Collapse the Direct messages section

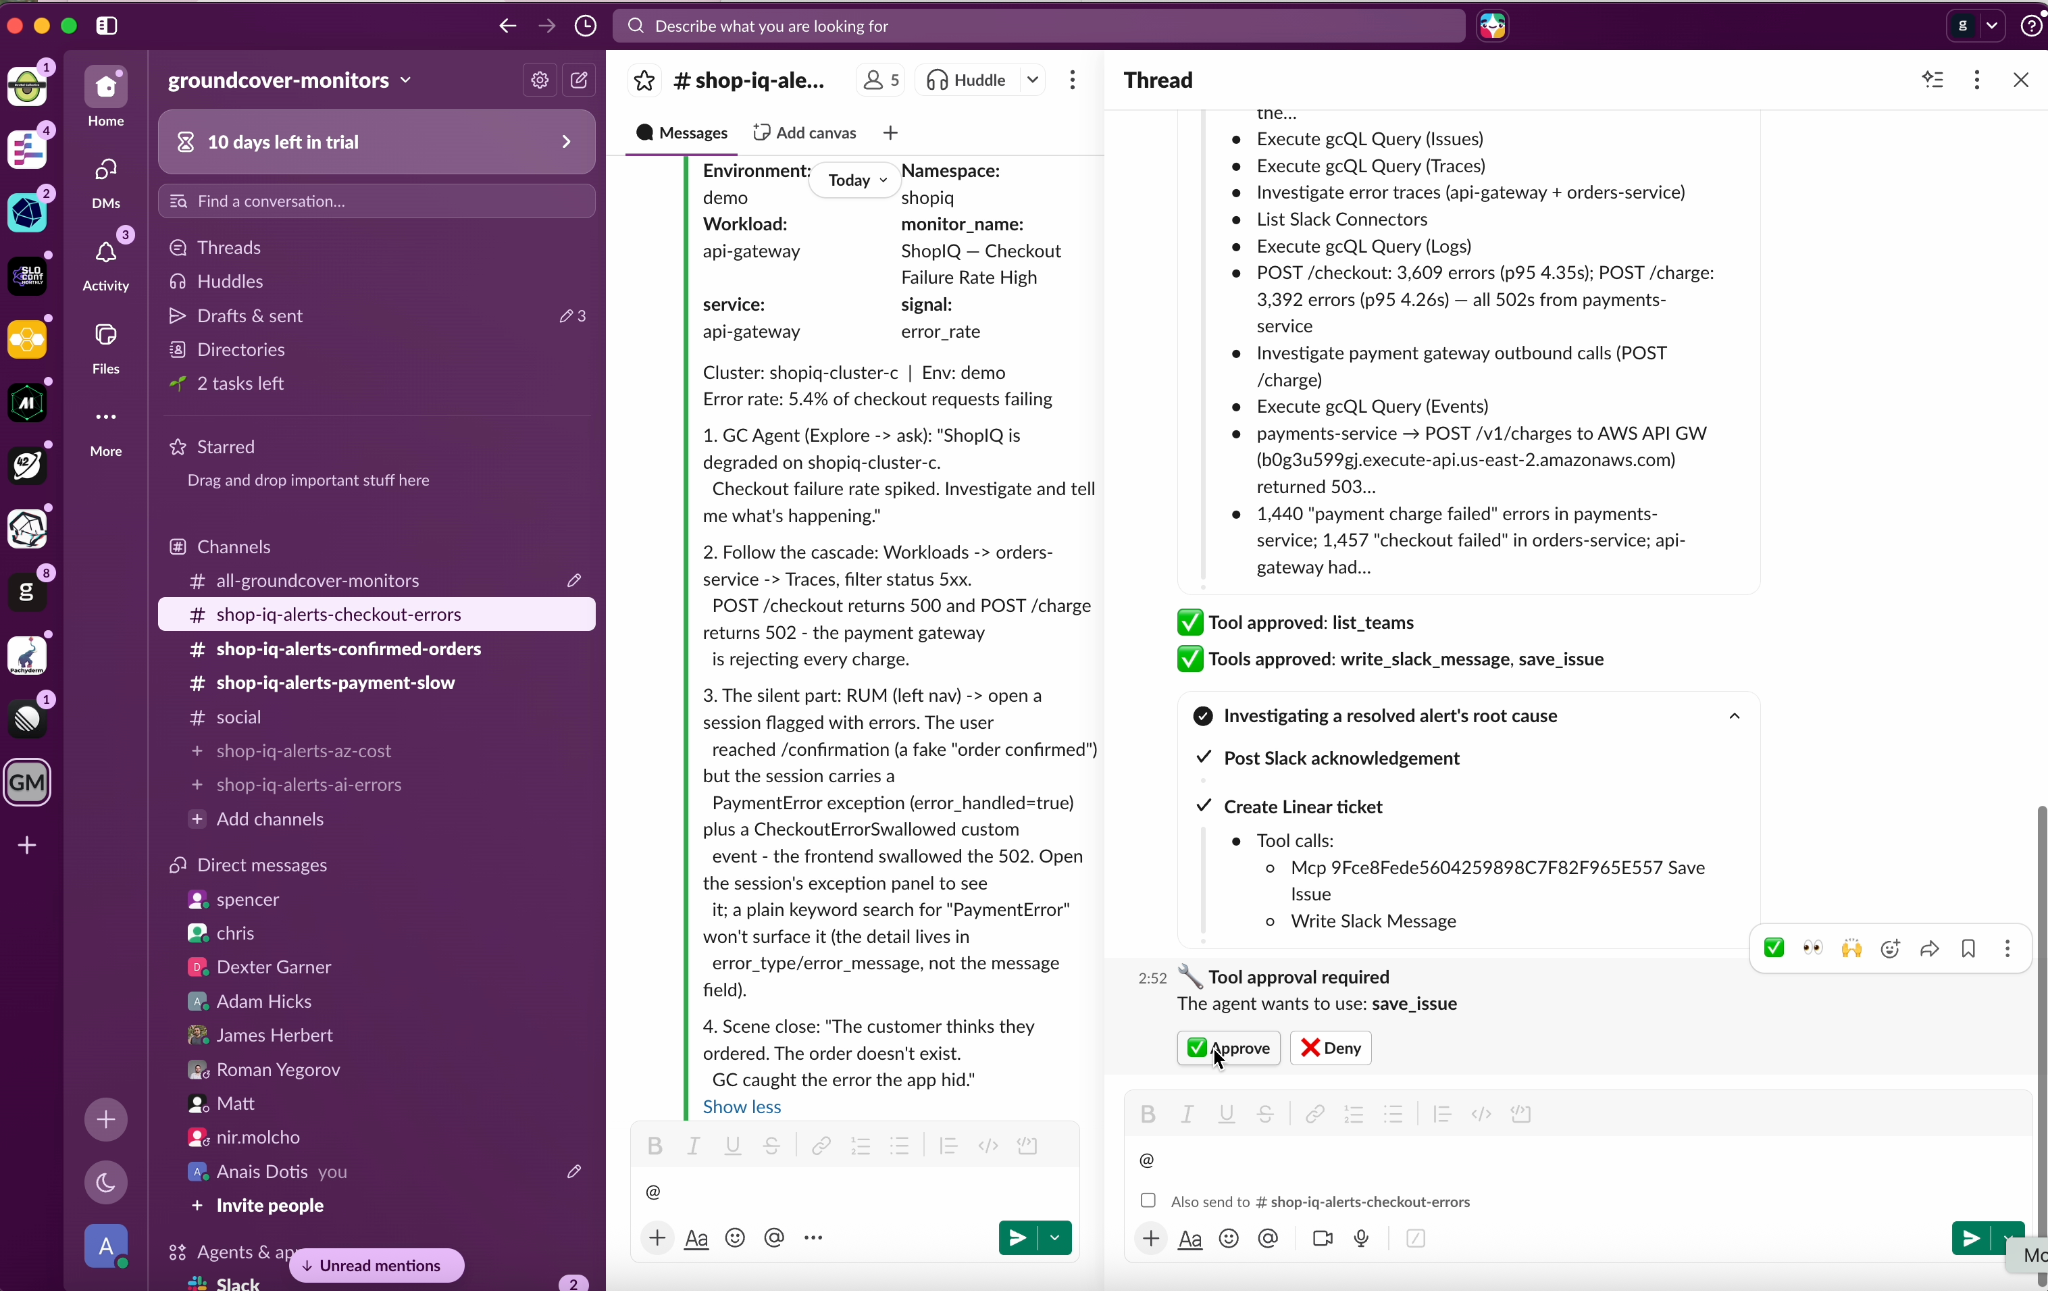[262, 865]
